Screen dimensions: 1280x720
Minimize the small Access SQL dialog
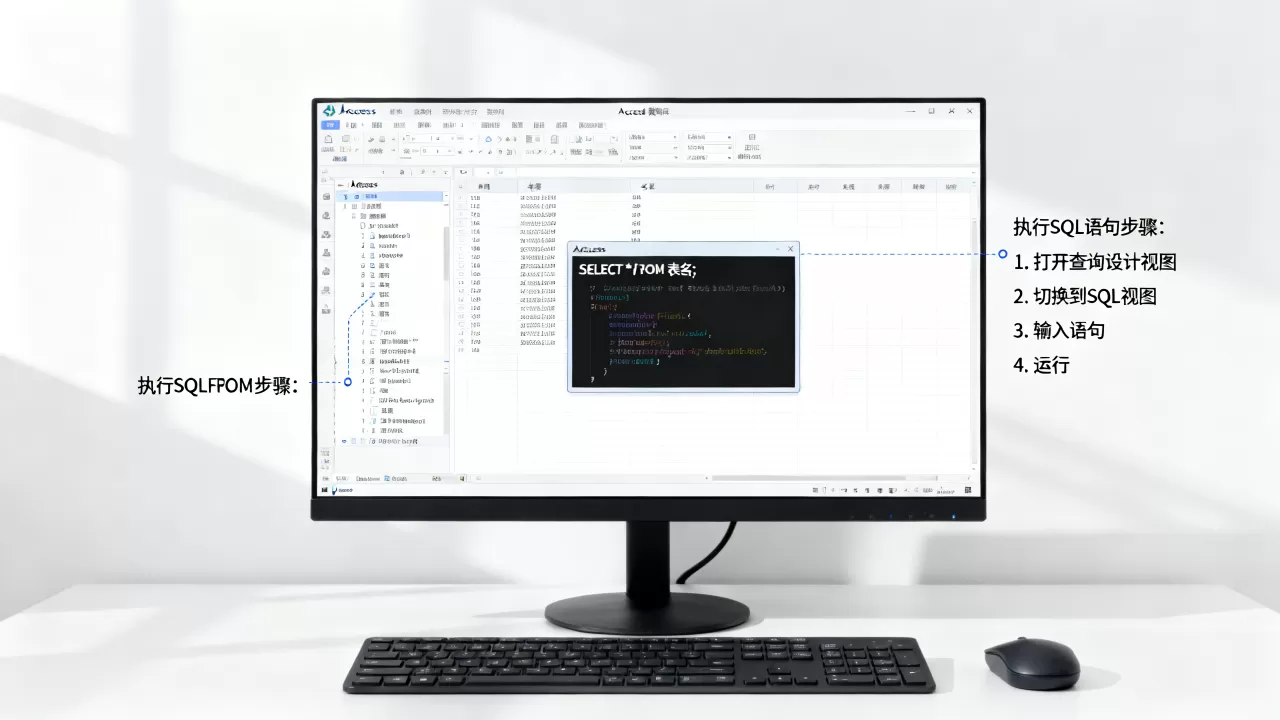(x=777, y=248)
